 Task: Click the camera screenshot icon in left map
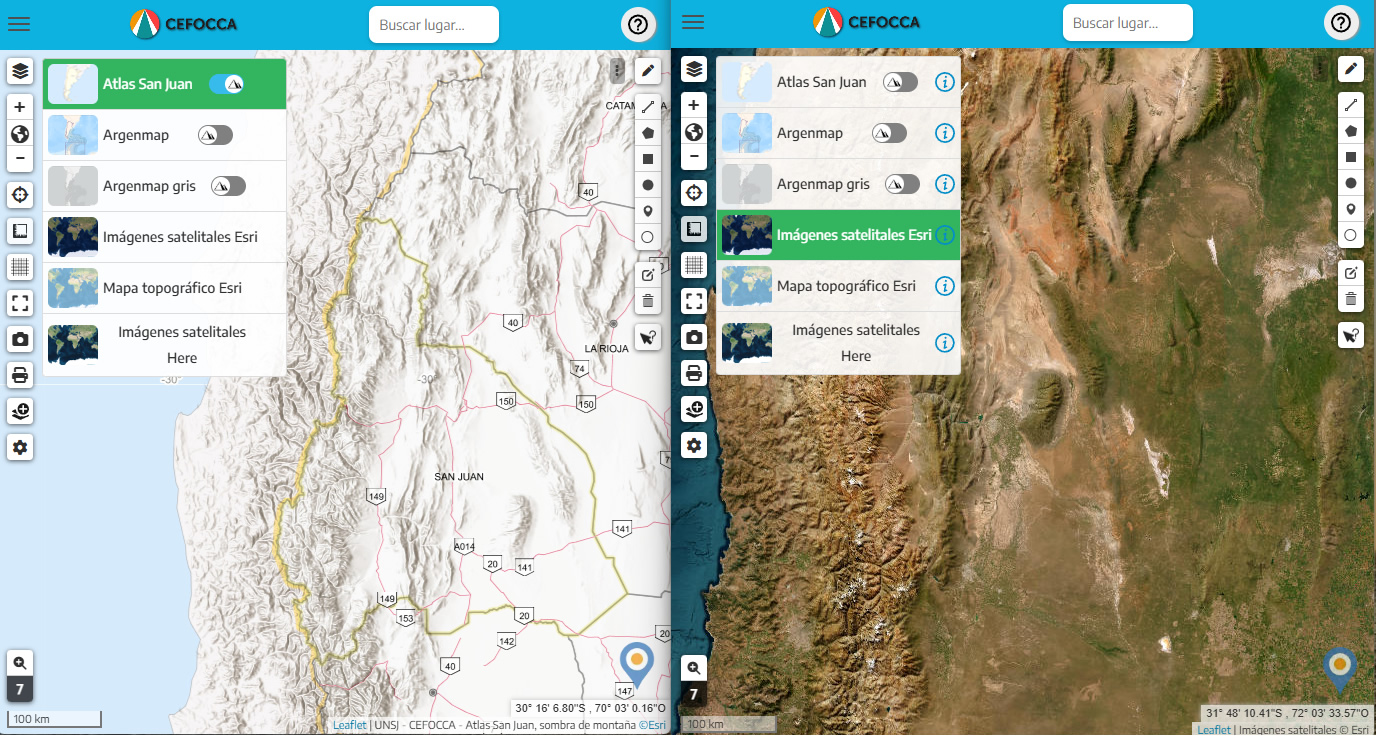[x=20, y=339]
